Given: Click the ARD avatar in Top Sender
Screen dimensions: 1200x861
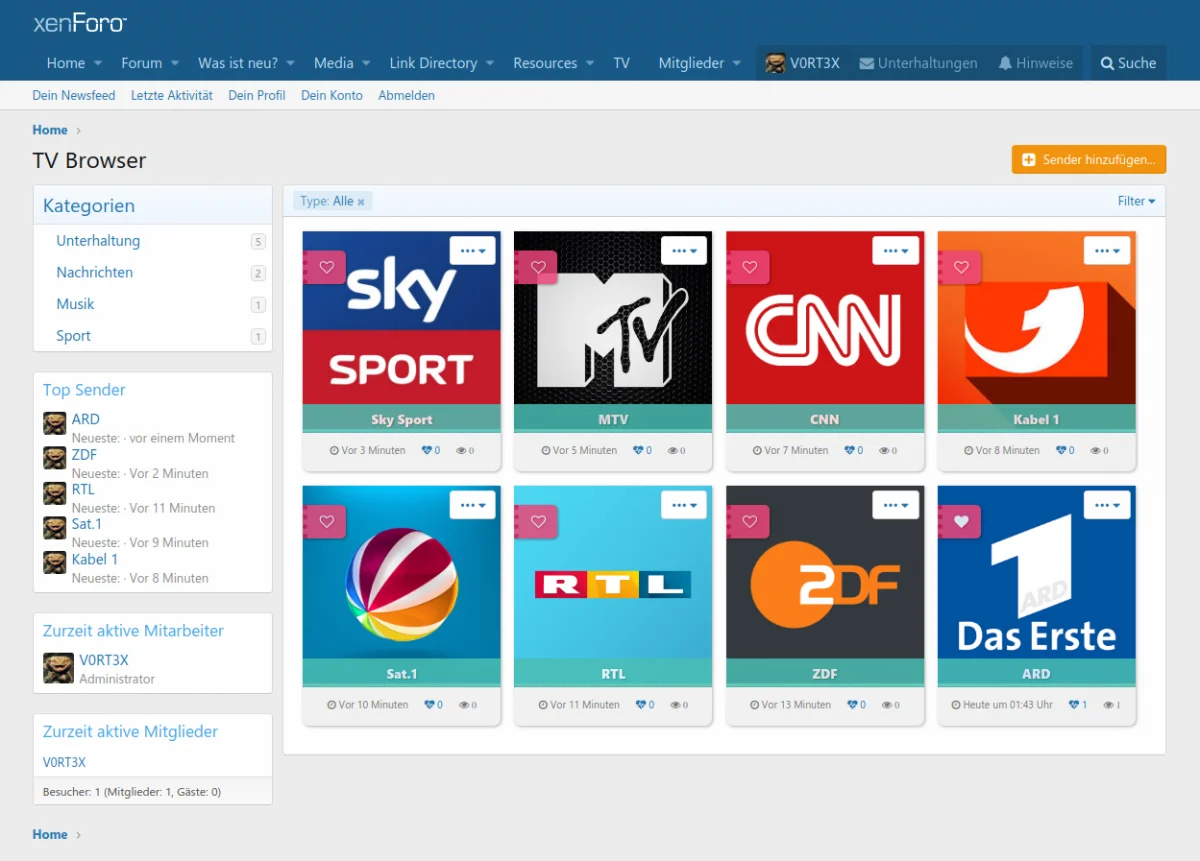Looking at the screenshot, I should [x=55, y=424].
